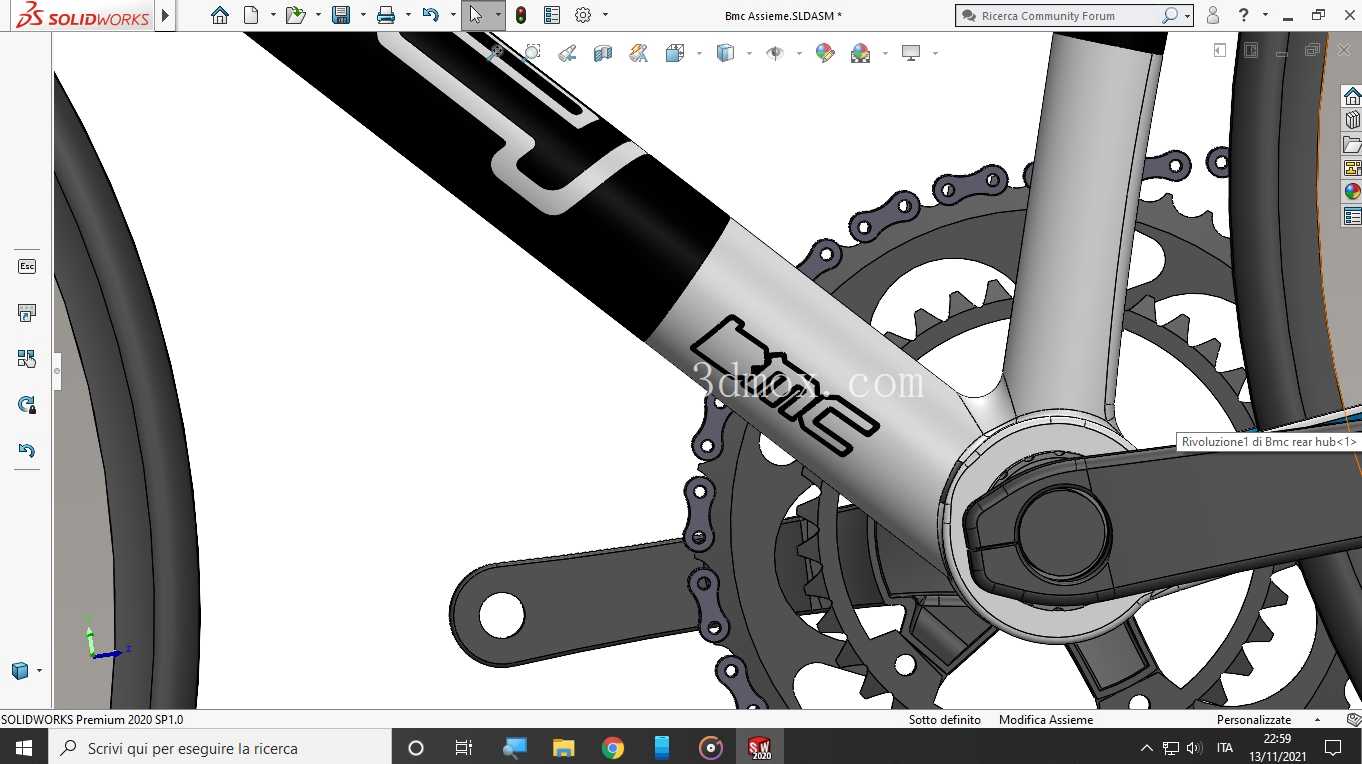Click the component arrangement icon in left toolbar
Screen dimensions: 1362x764
(x=27, y=359)
